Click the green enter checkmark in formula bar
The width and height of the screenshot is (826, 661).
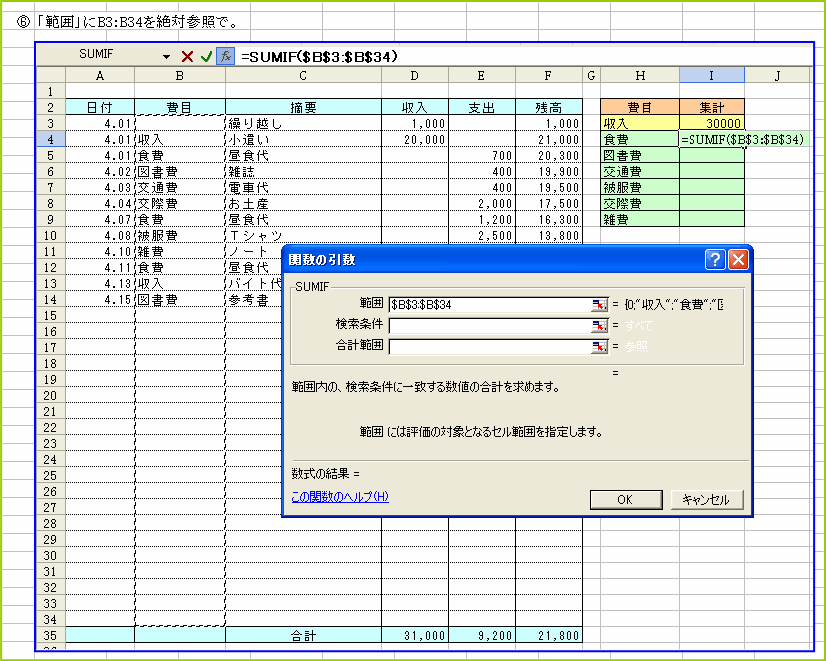point(206,57)
